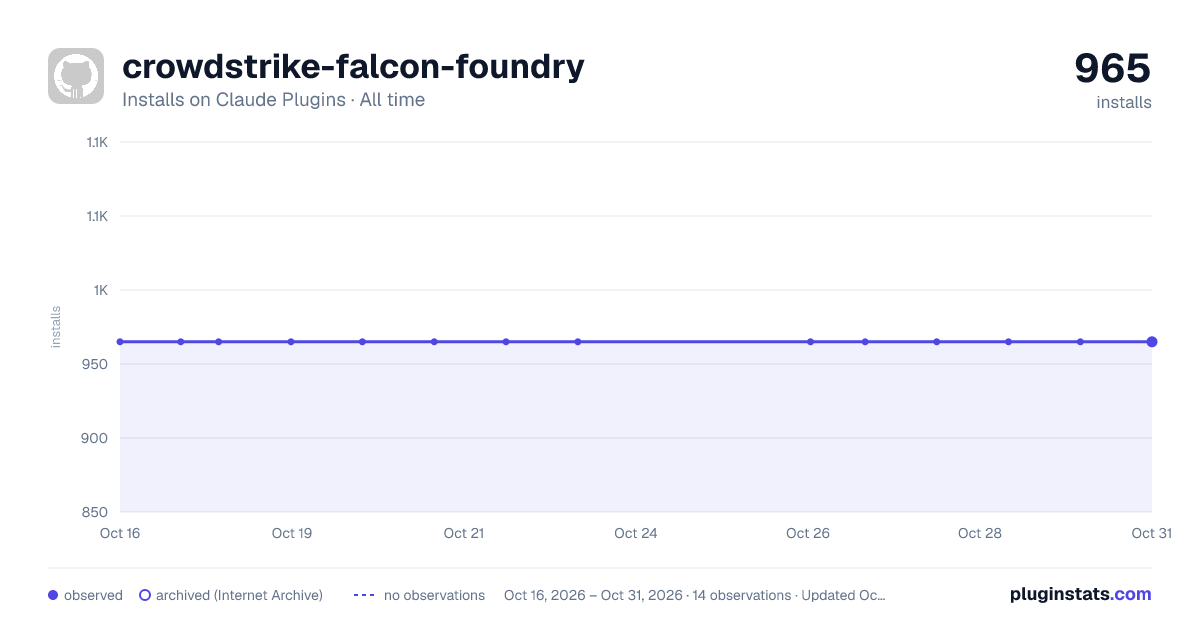Click the 1K y-axis label
This screenshot has width=1200, height=630.
click(x=101, y=290)
